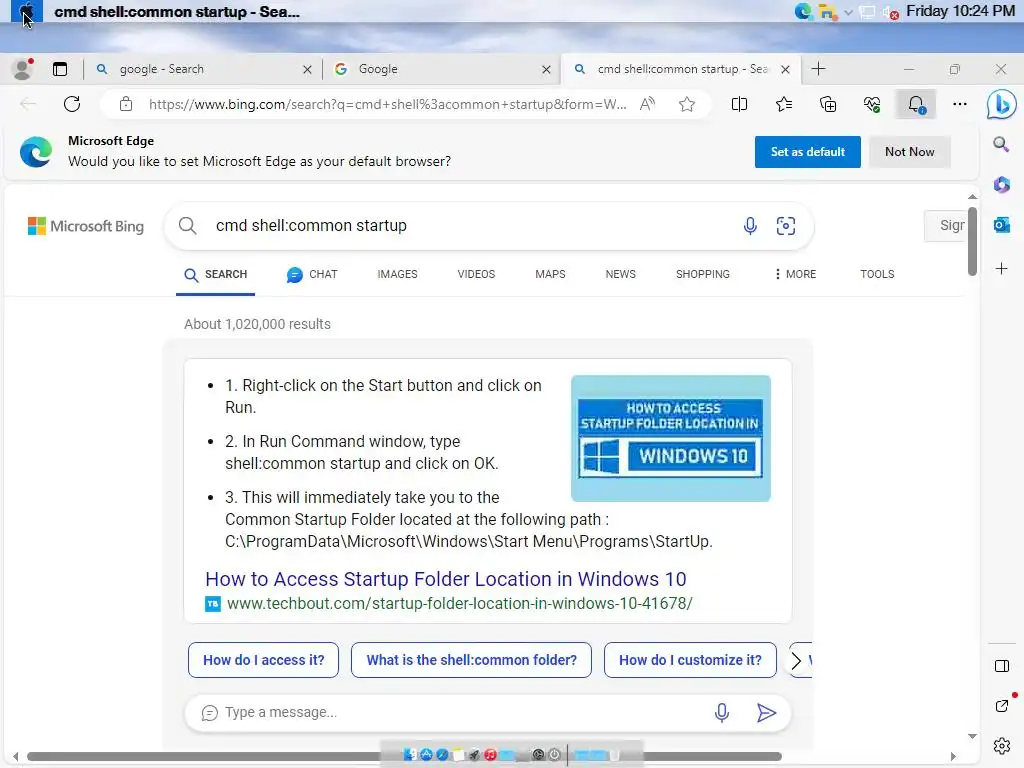This screenshot has width=1024, height=768.
Task: Click Set as default button
Action: (808, 152)
